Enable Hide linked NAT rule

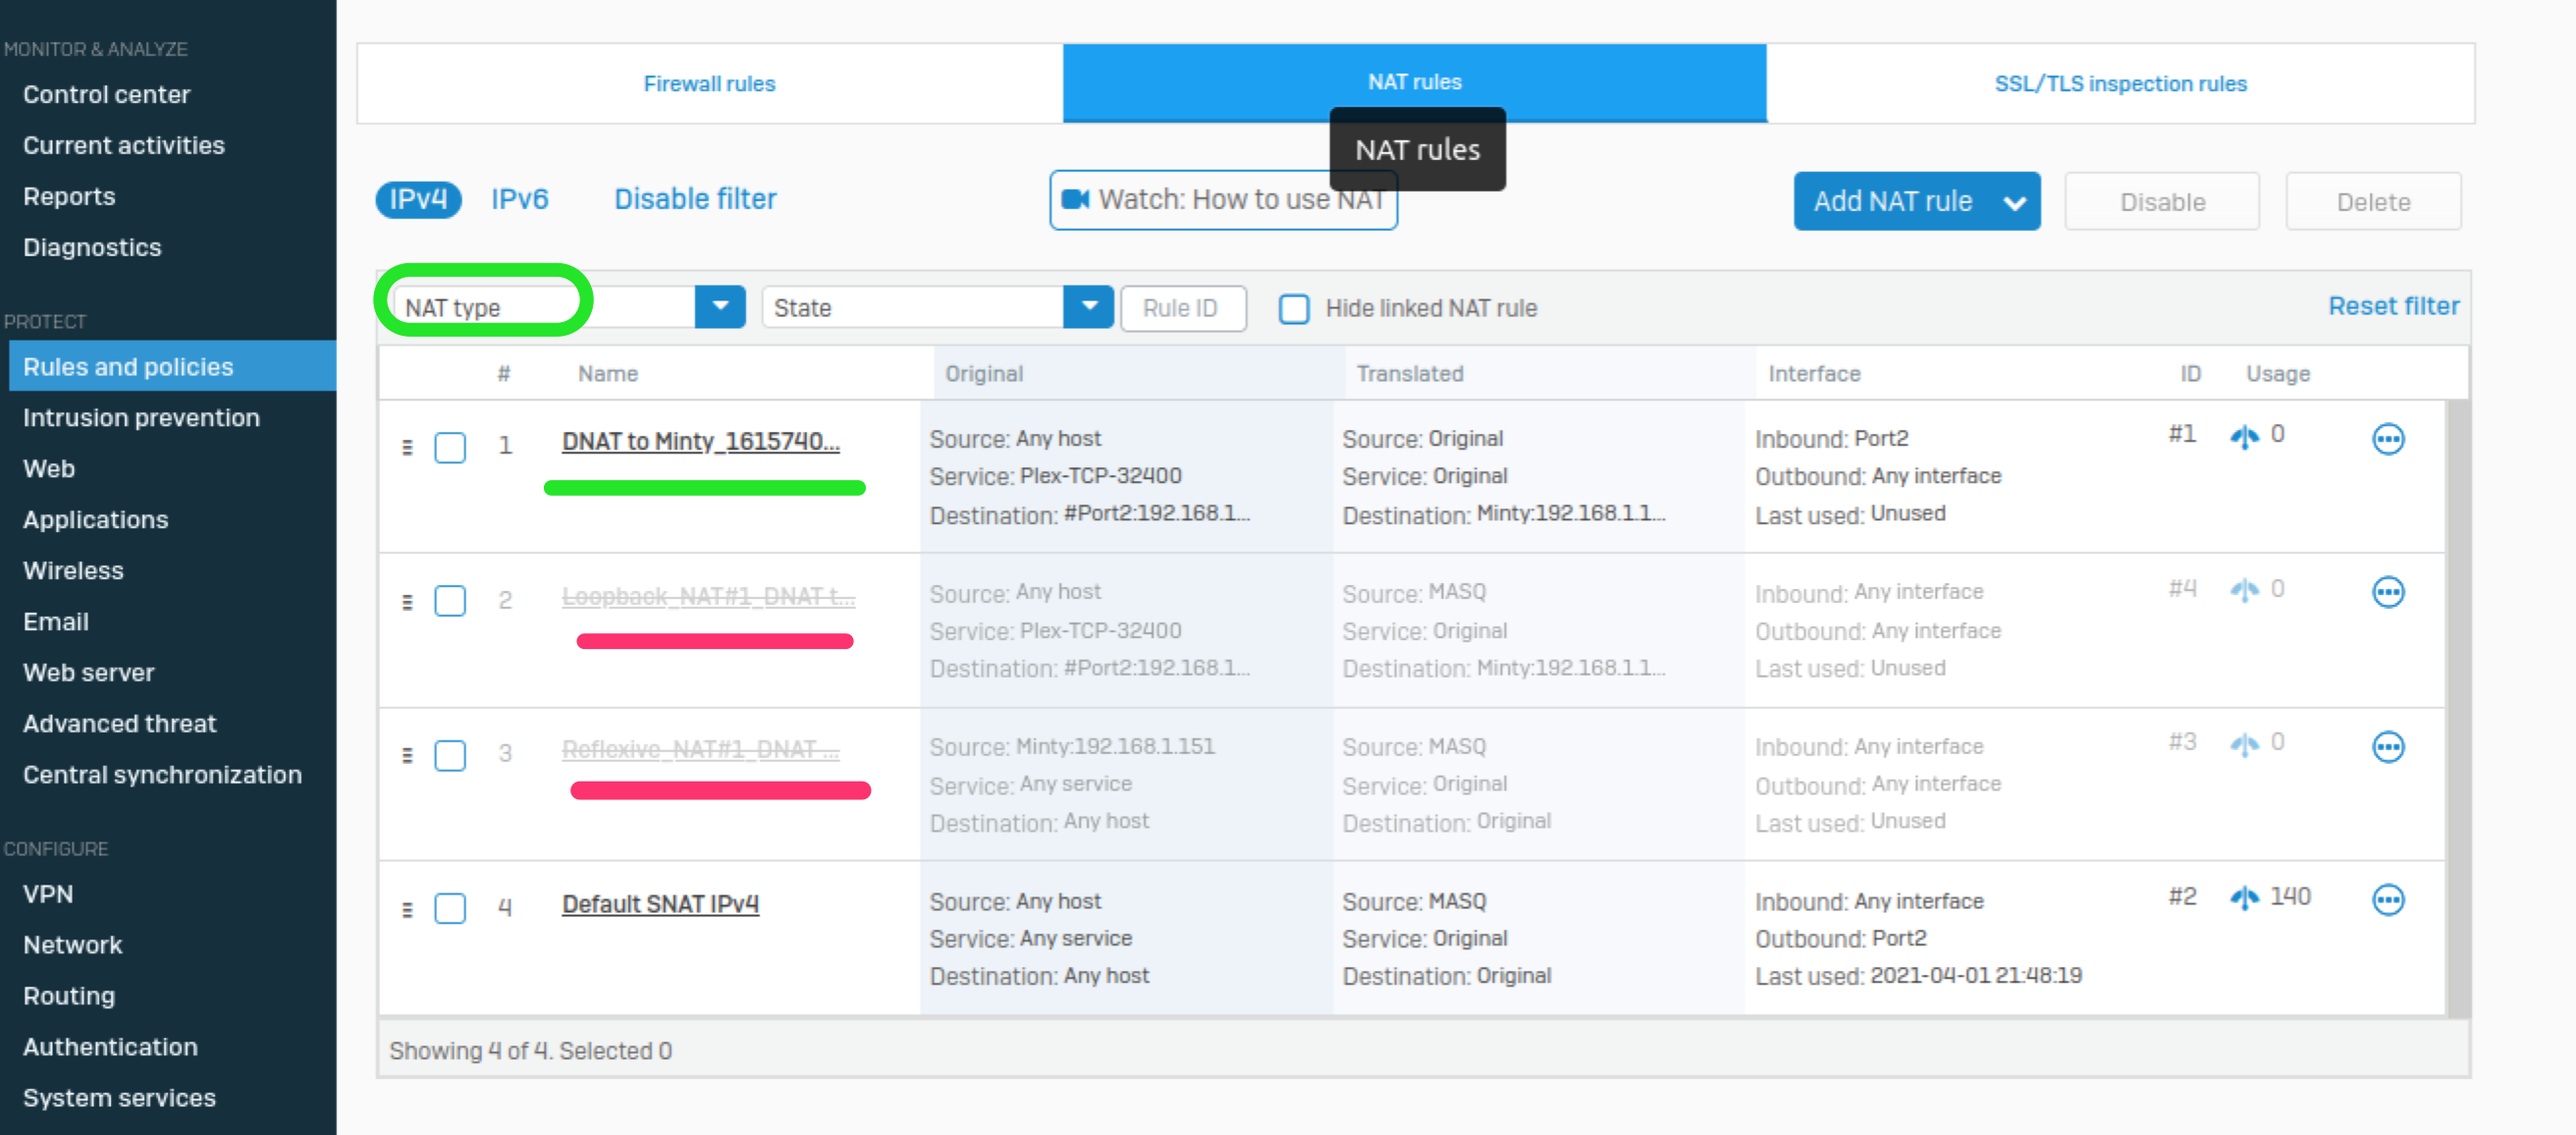tap(1294, 309)
